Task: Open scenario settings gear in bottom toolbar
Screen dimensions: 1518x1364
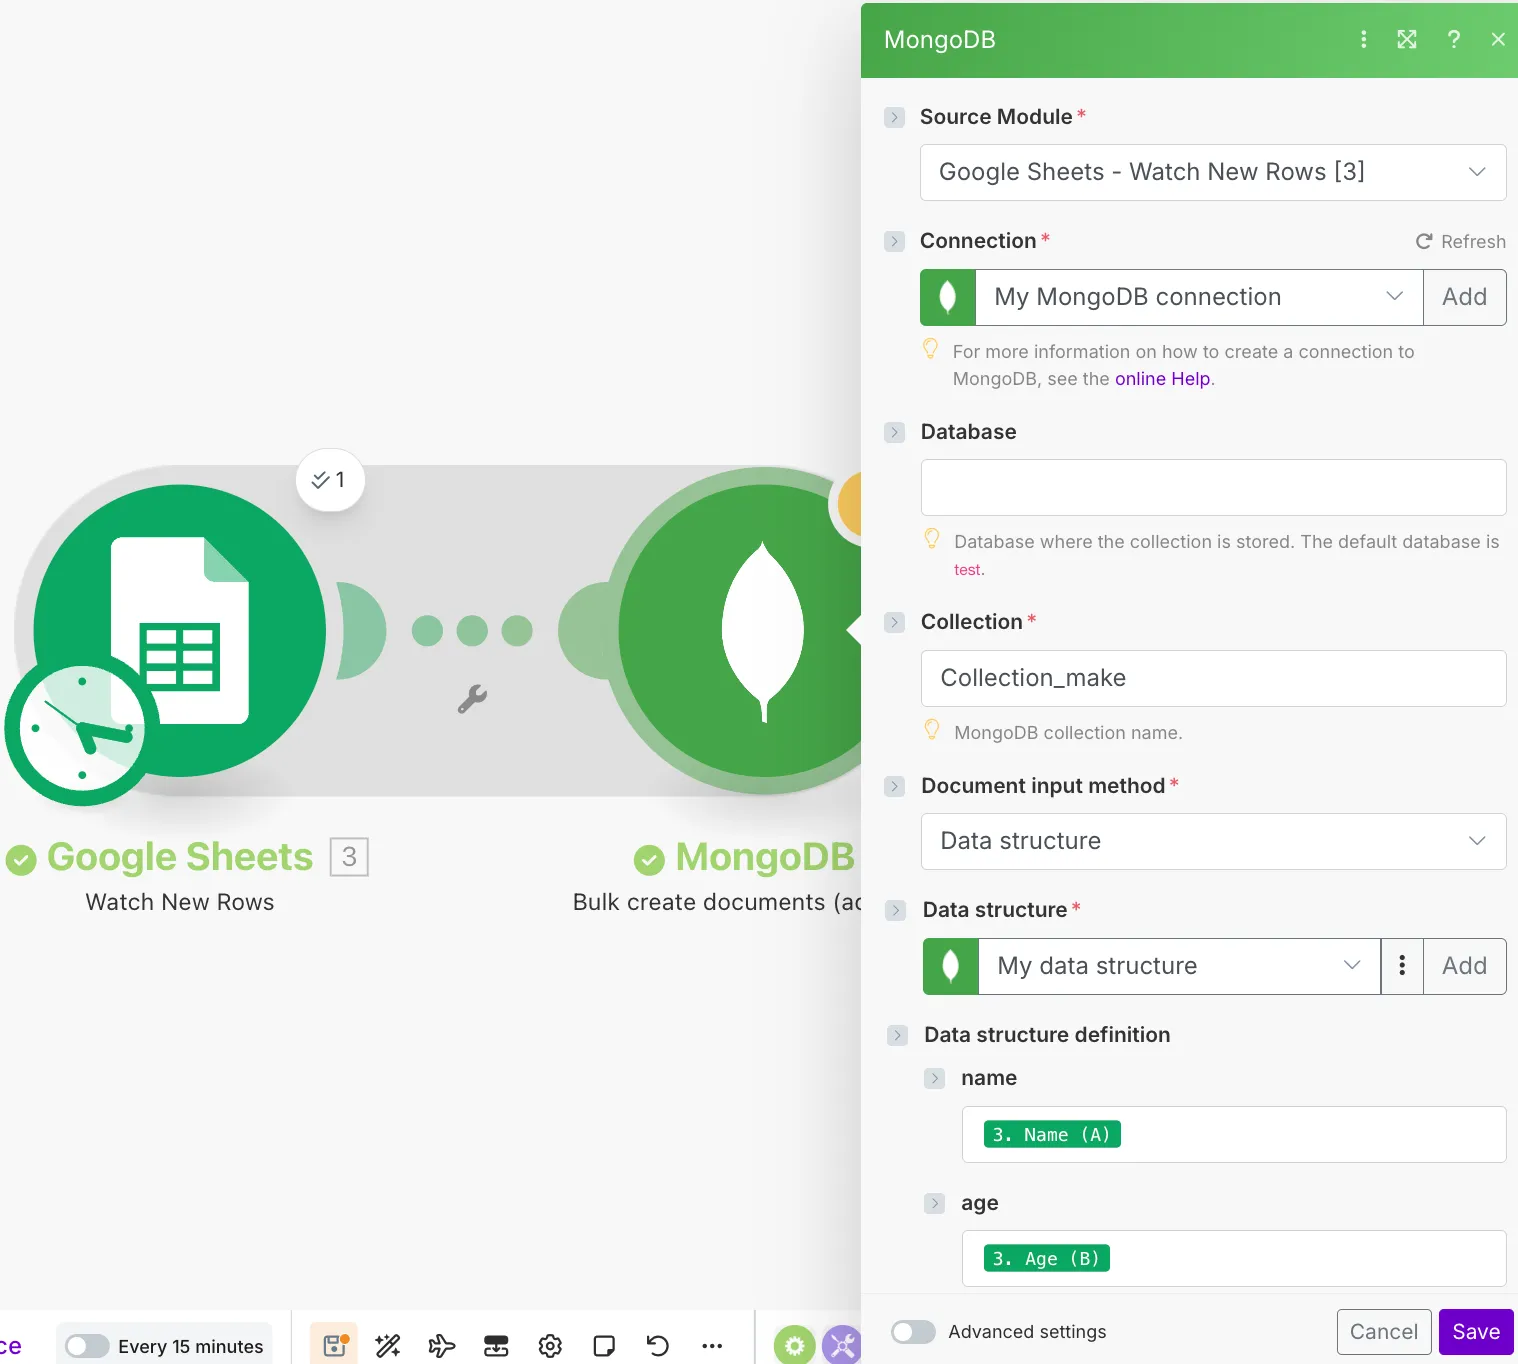Action: [x=550, y=1346]
